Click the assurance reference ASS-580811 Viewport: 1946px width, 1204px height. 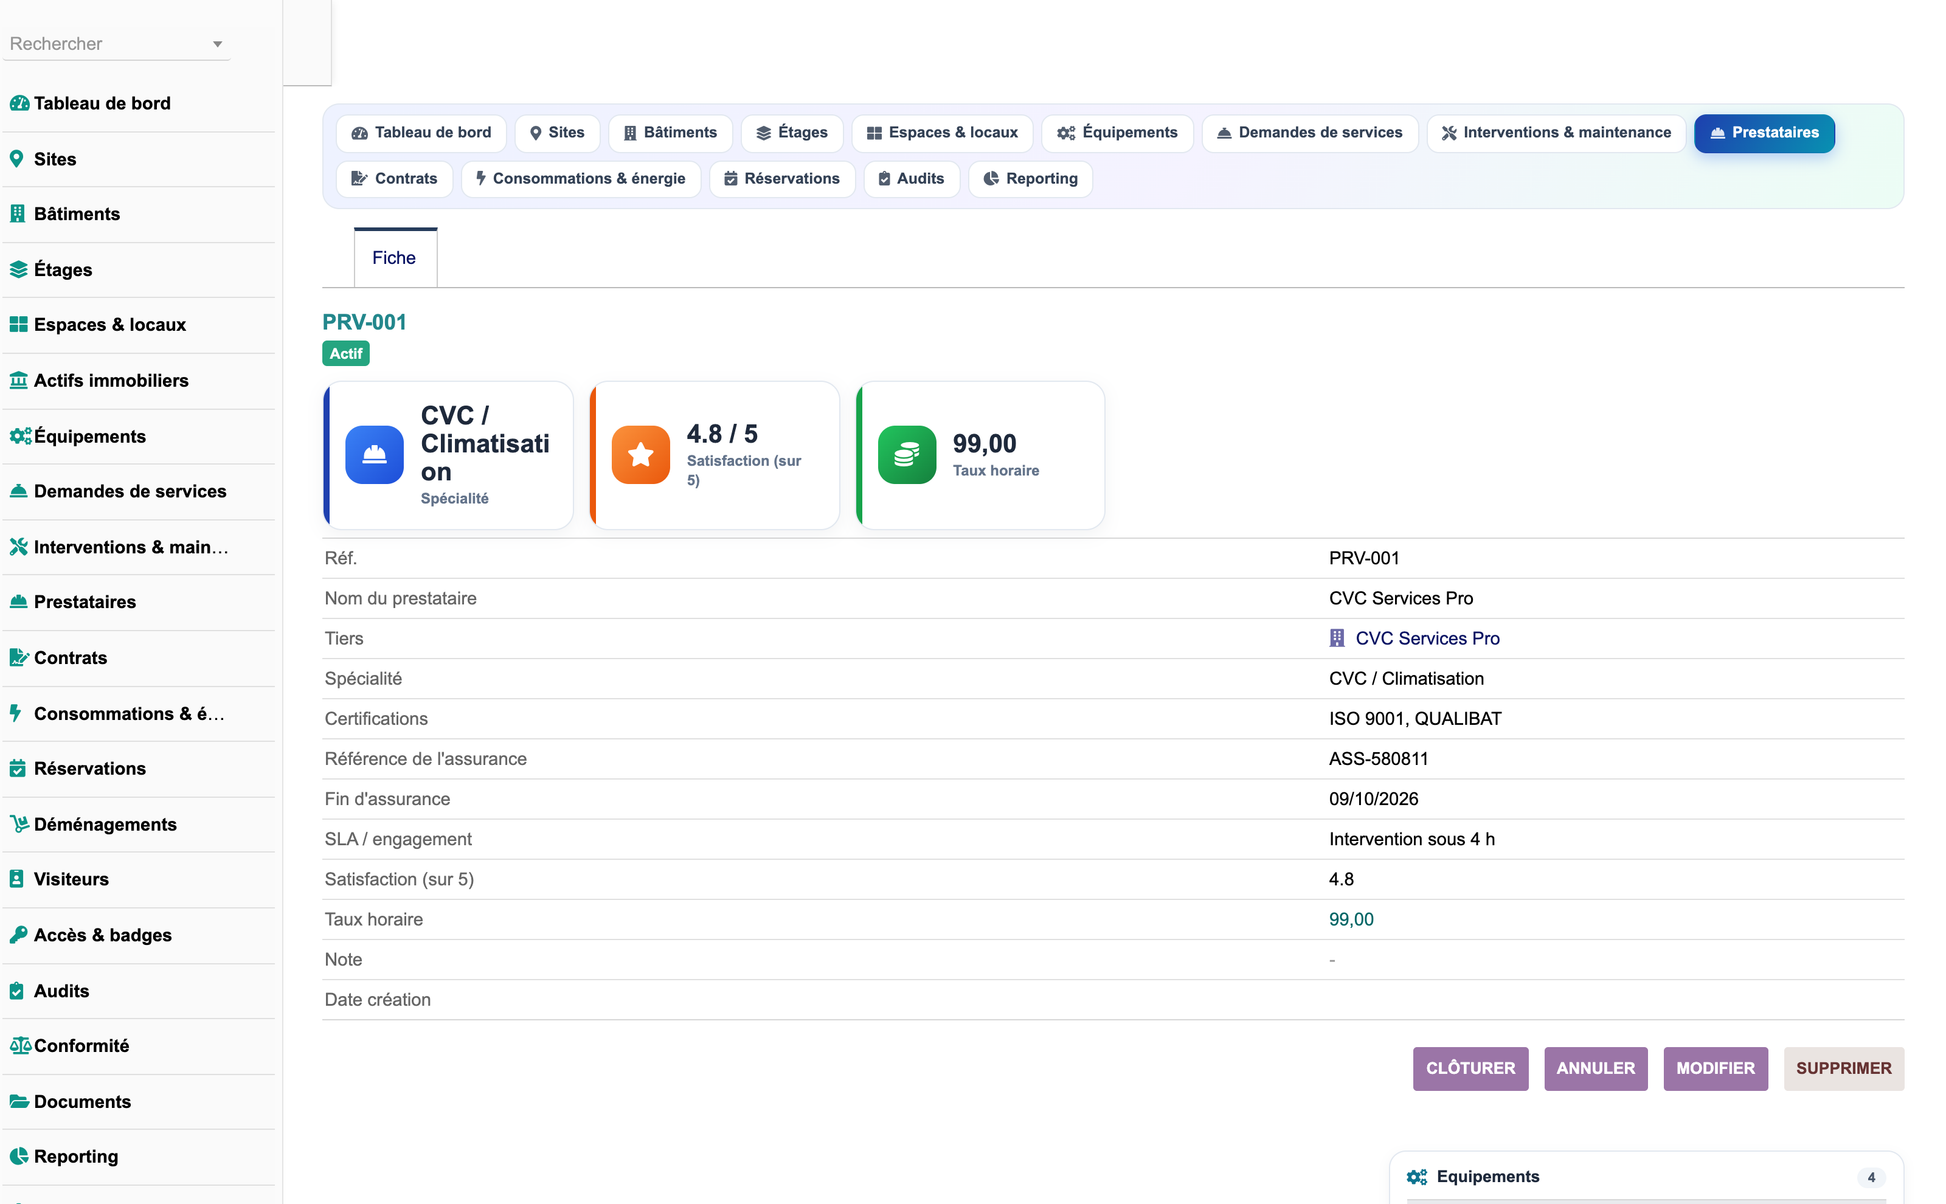[1378, 759]
